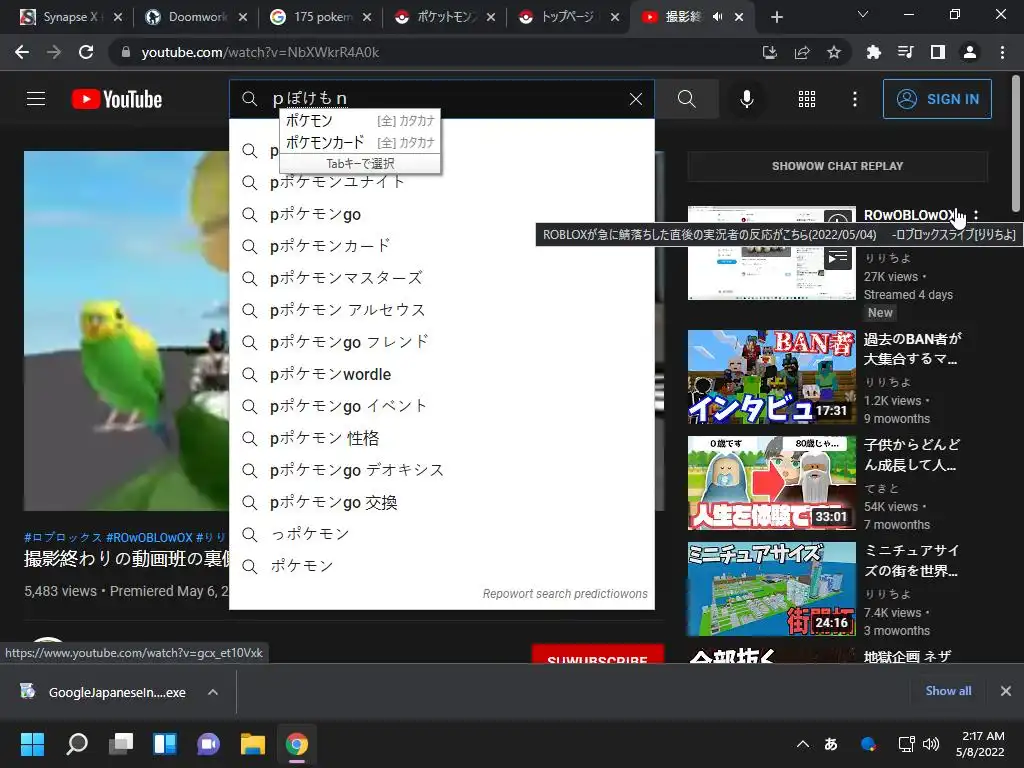The width and height of the screenshot is (1024, 768).
Task: Toggle Chrome side panel
Action: point(938,52)
